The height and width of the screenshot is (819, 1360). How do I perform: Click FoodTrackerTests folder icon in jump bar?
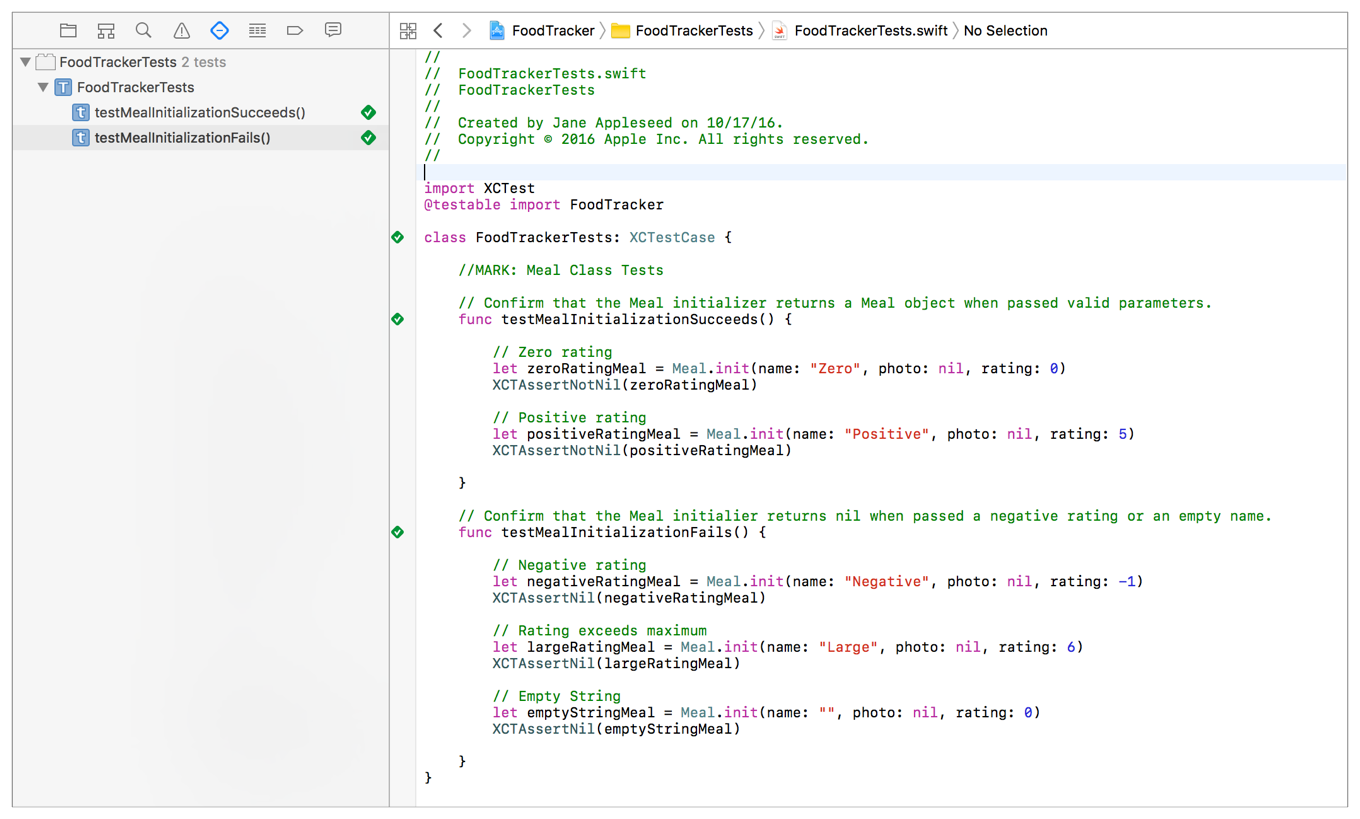pyautogui.click(x=620, y=31)
